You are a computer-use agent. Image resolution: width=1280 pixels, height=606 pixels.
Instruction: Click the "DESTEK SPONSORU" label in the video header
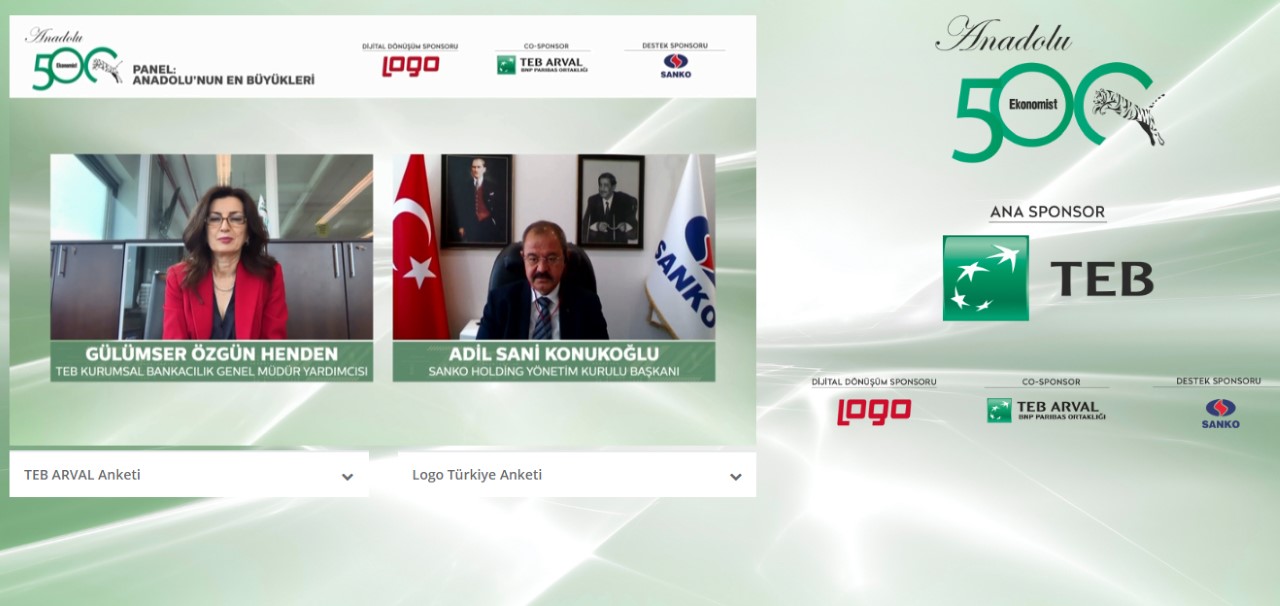pyautogui.click(x=676, y=46)
